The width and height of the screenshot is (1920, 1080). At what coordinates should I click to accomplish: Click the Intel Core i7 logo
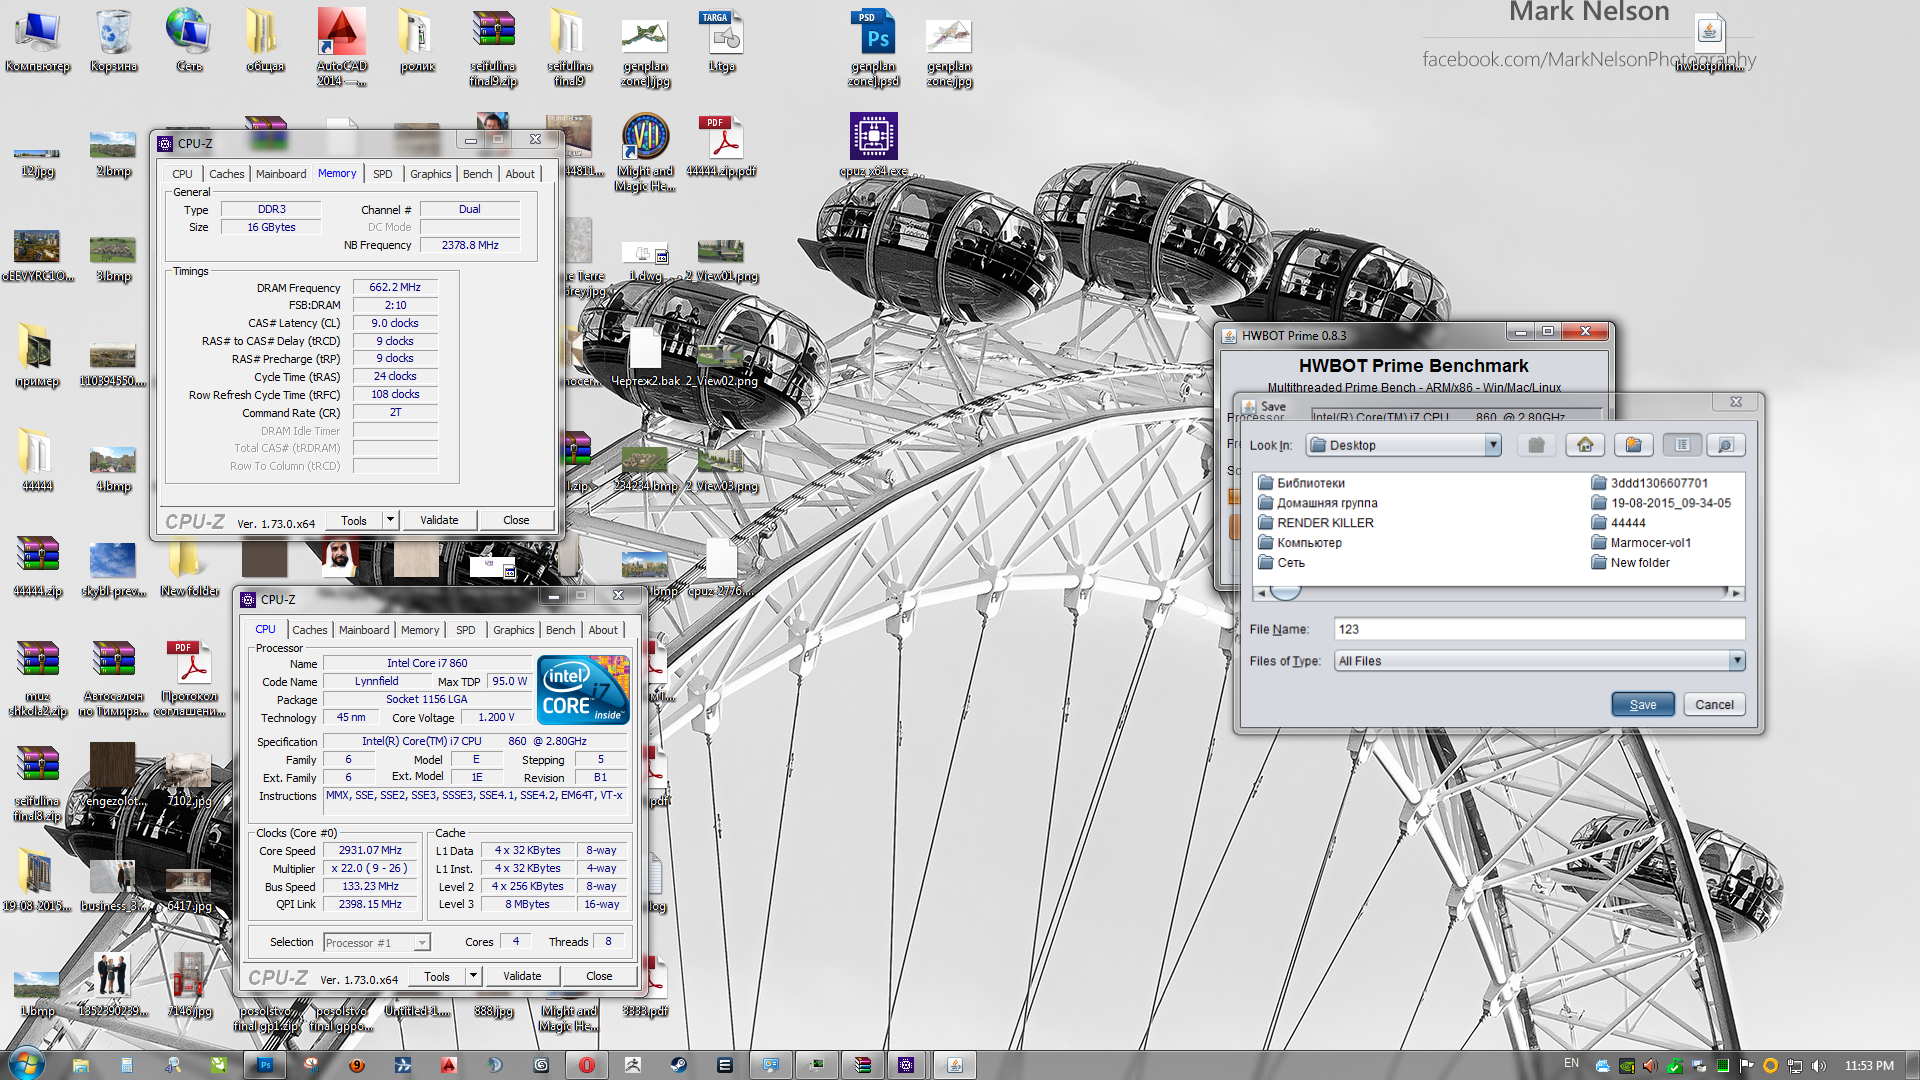(583, 690)
